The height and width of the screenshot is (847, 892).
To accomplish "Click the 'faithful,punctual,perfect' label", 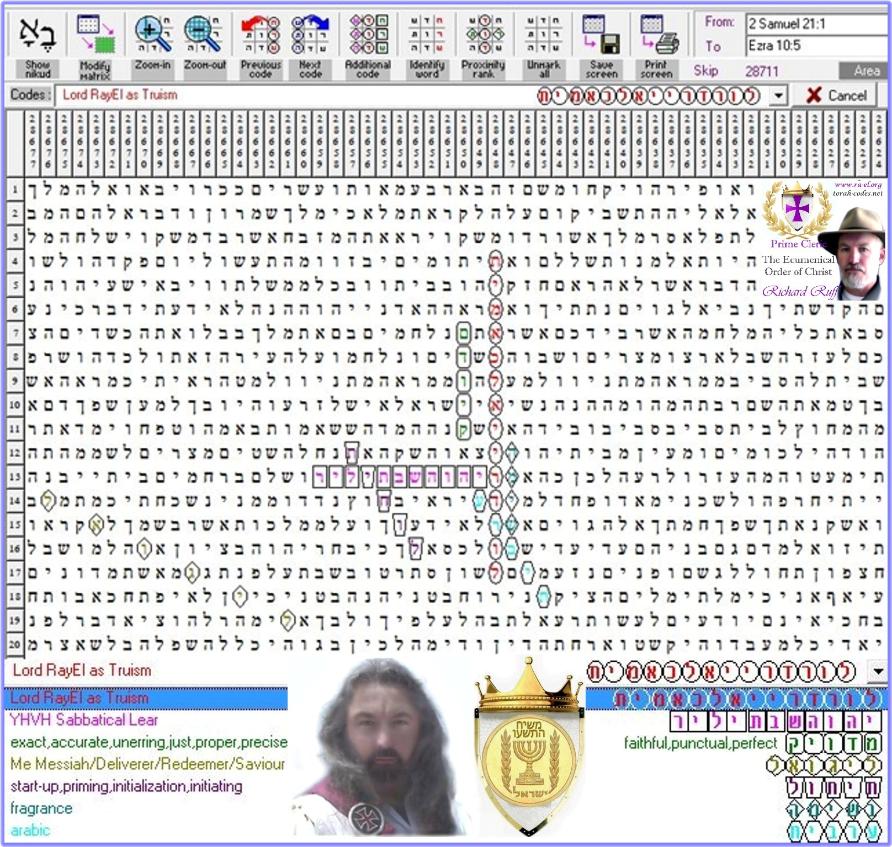I will pos(700,743).
